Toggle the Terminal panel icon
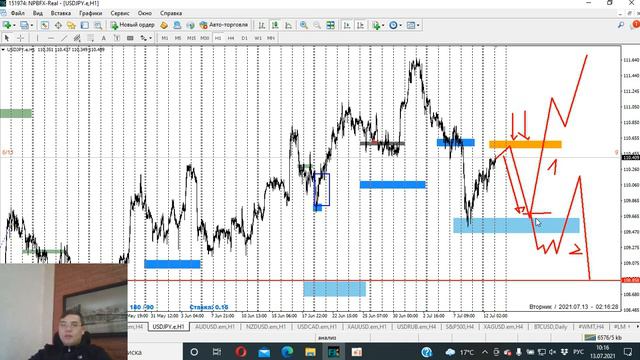This screenshot has width=640, height=360. (x=84, y=25)
